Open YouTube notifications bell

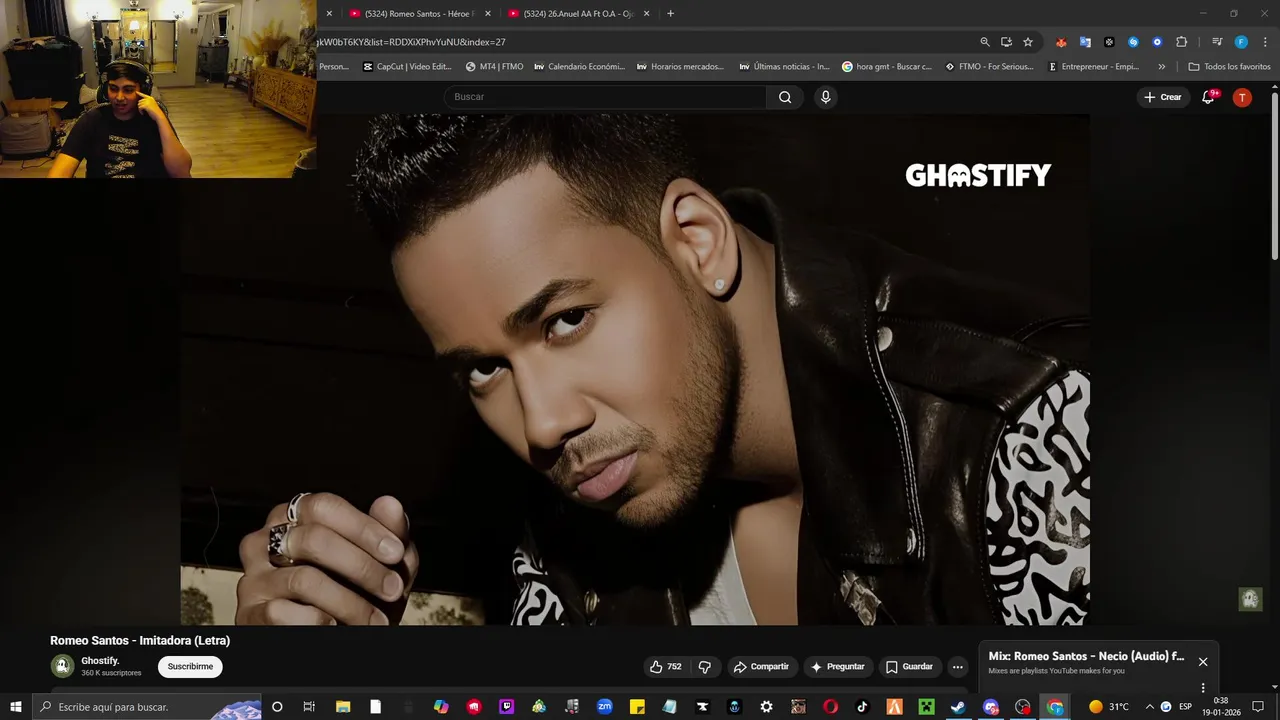pyautogui.click(x=1208, y=97)
